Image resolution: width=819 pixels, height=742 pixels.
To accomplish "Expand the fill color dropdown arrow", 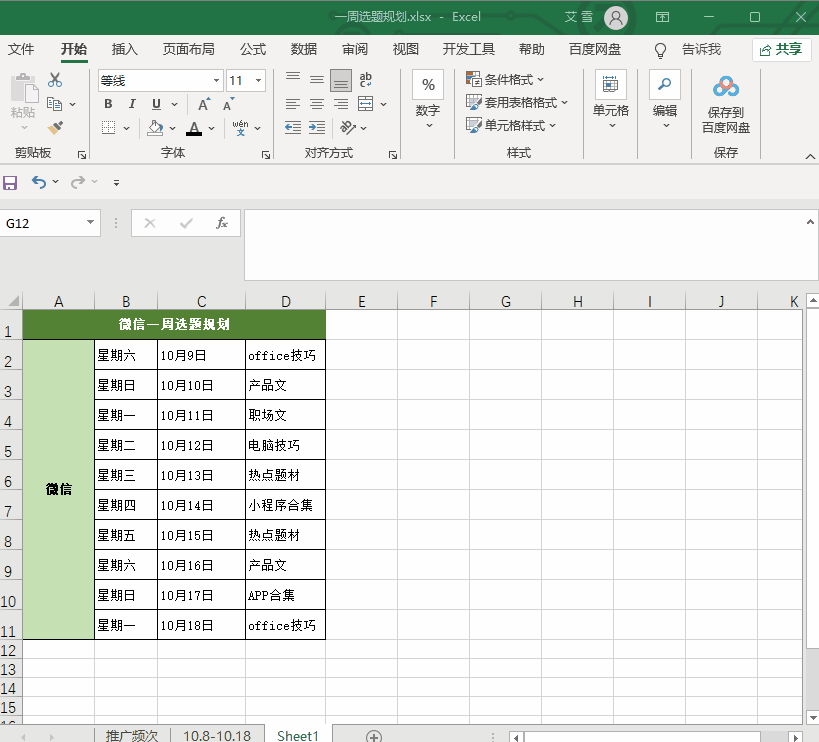I will (x=172, y=127).
